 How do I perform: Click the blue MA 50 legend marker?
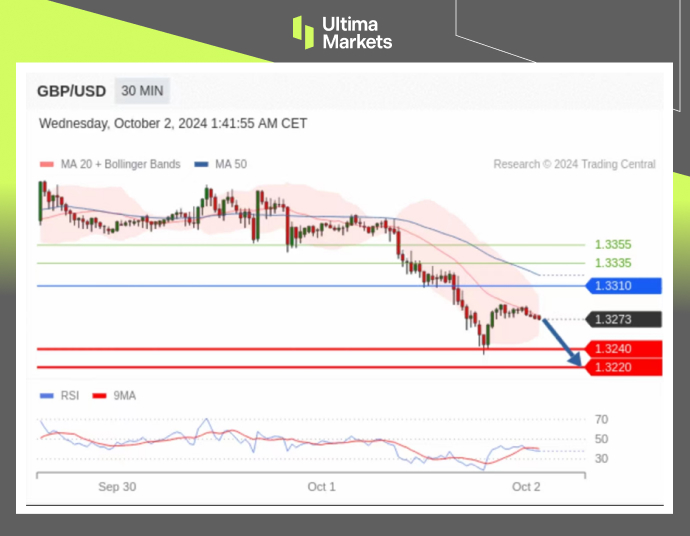201,164
